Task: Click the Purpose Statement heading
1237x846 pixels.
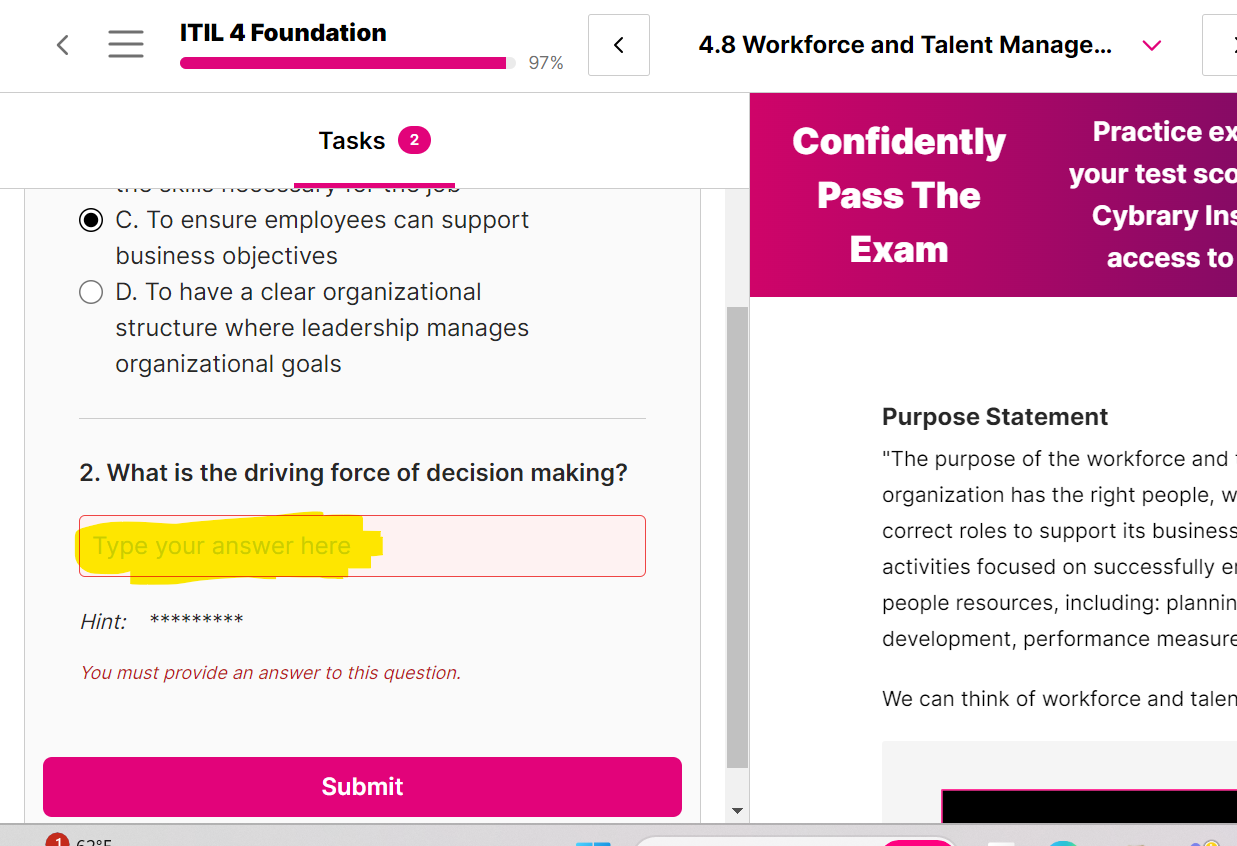Action: click(995, 417)
